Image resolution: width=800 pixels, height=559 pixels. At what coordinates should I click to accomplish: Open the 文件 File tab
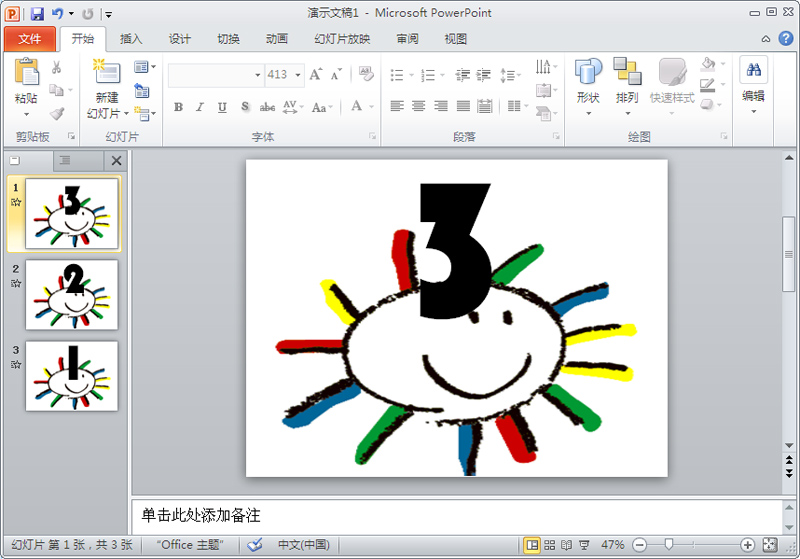[x=30, y=39]
